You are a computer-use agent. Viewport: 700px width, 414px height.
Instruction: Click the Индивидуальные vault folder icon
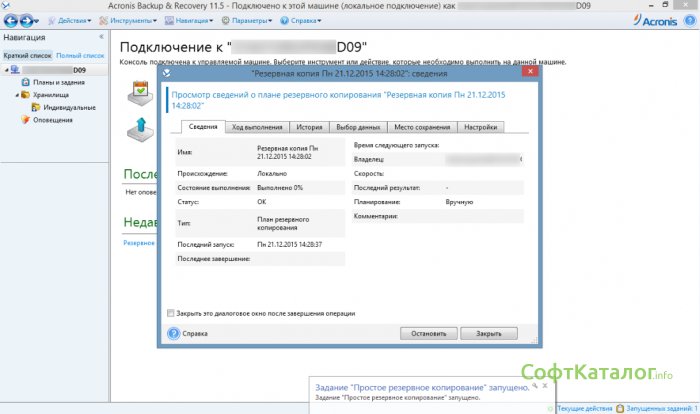point(35,107)
